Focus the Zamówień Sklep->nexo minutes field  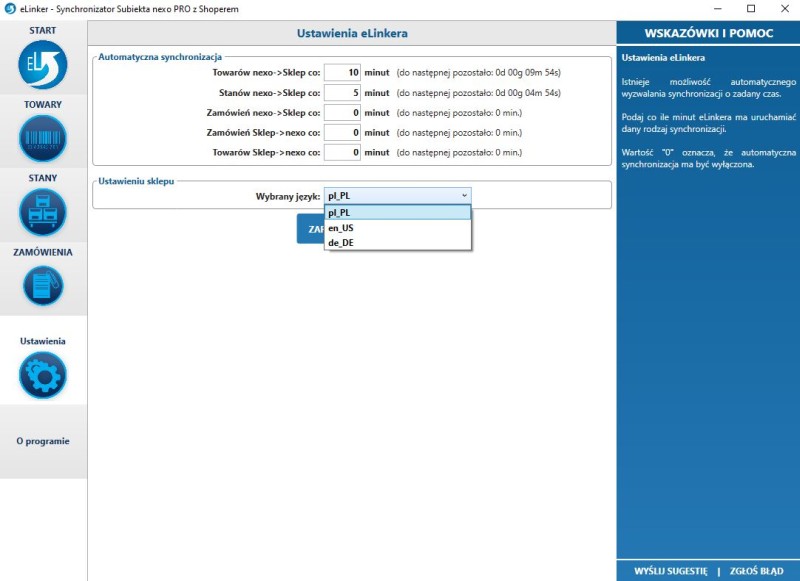342,132
